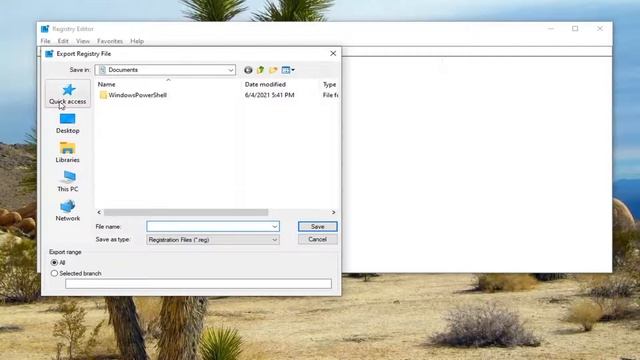Screen dimensions: 640x360
Task: Close the Registry Editor window
Action: [x=600, y=29]
